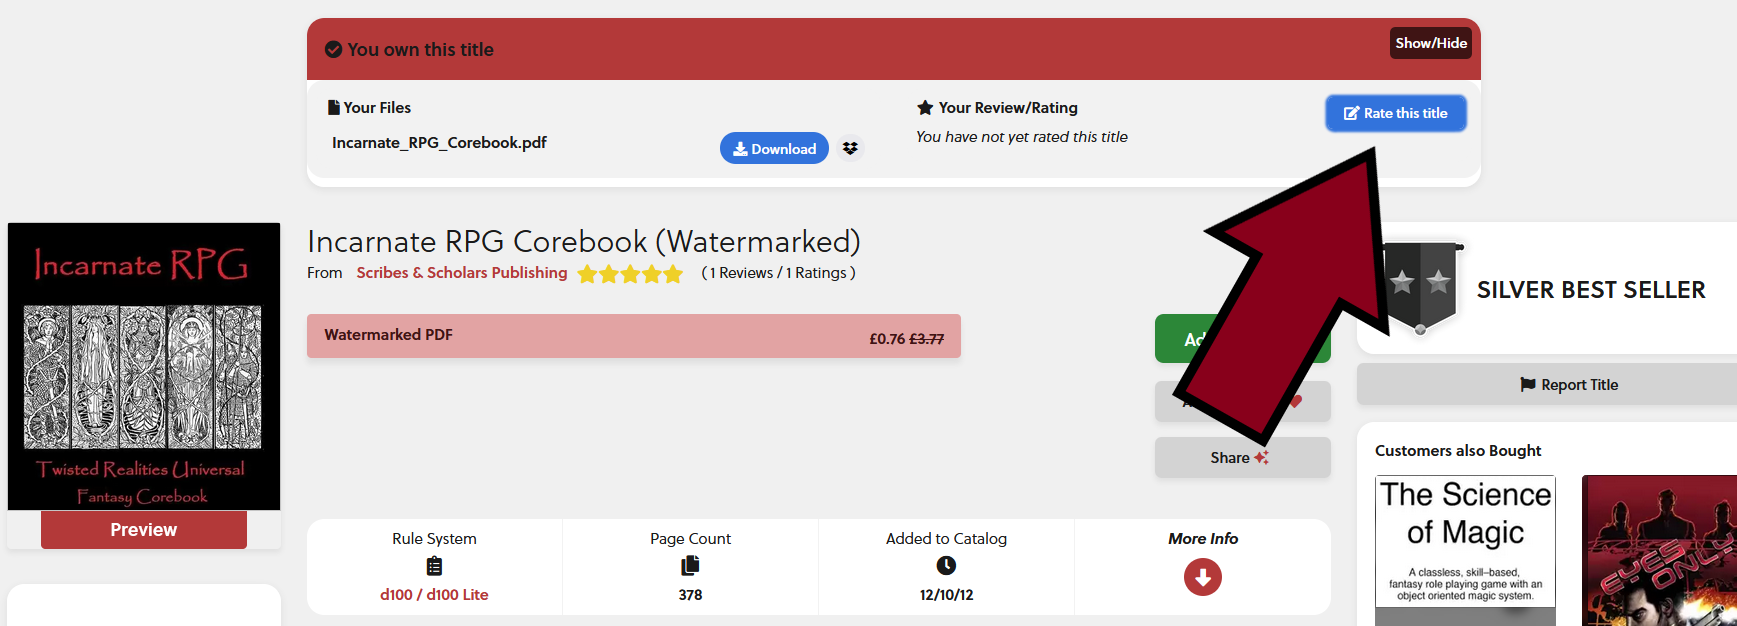Screen dimensions: 1737x626
Task: Click the Dropbox icon next to Download
Action: pyautogui.click(x=850, y=148)
